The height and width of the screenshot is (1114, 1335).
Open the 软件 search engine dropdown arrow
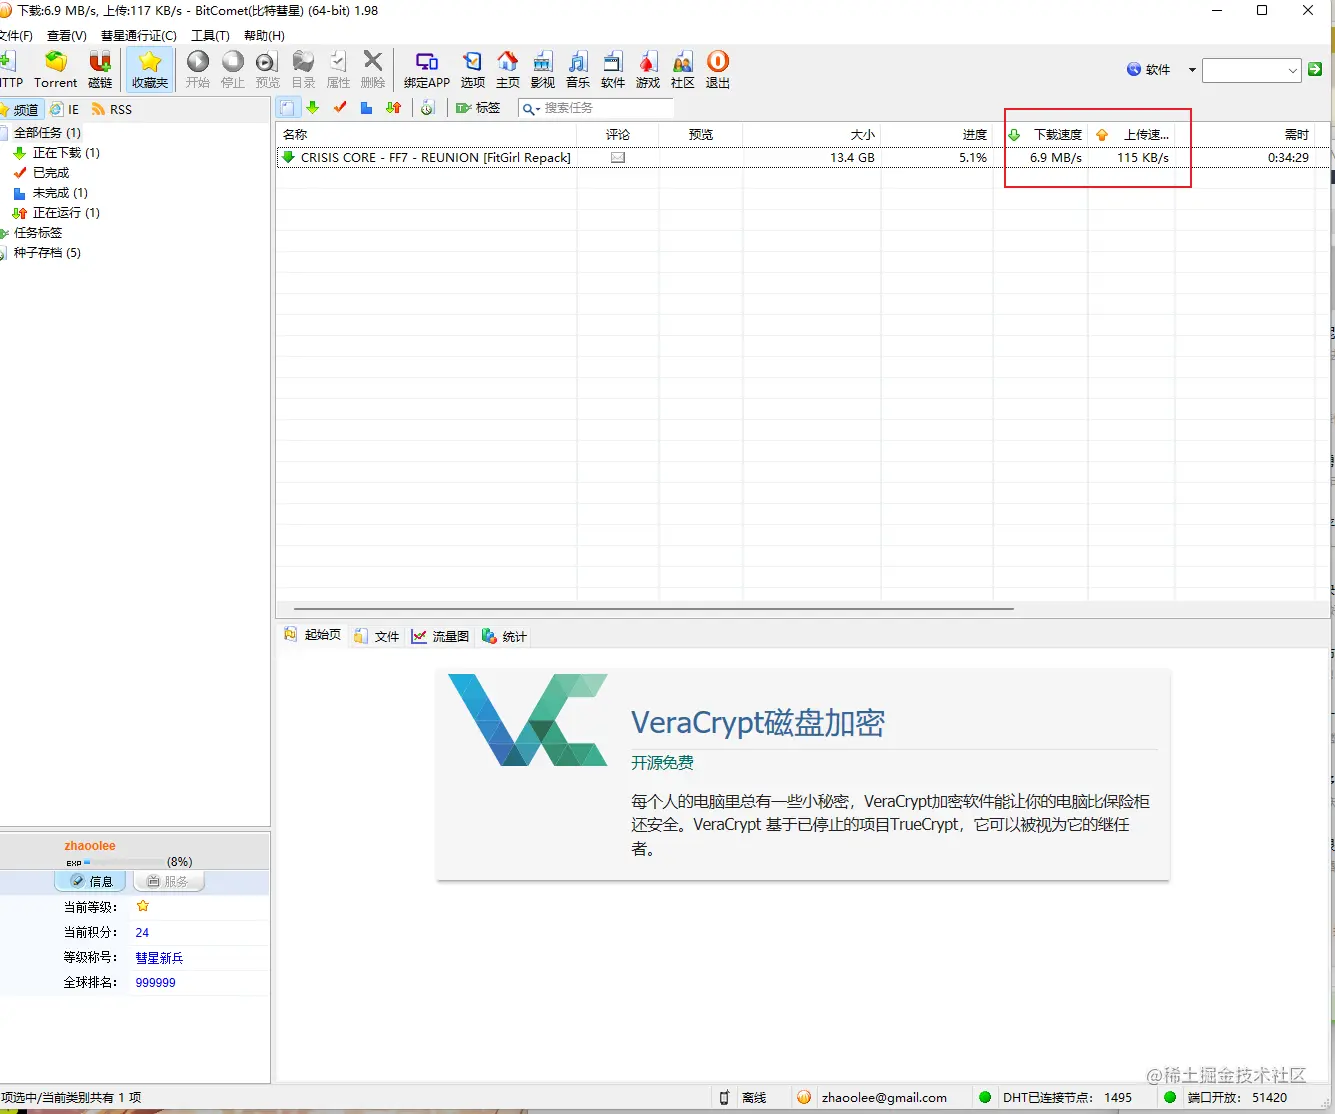(x=1192, y=70)
